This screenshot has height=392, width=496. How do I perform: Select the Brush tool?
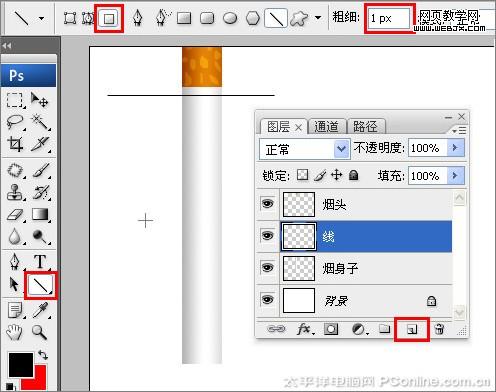[x=41, y=170]
